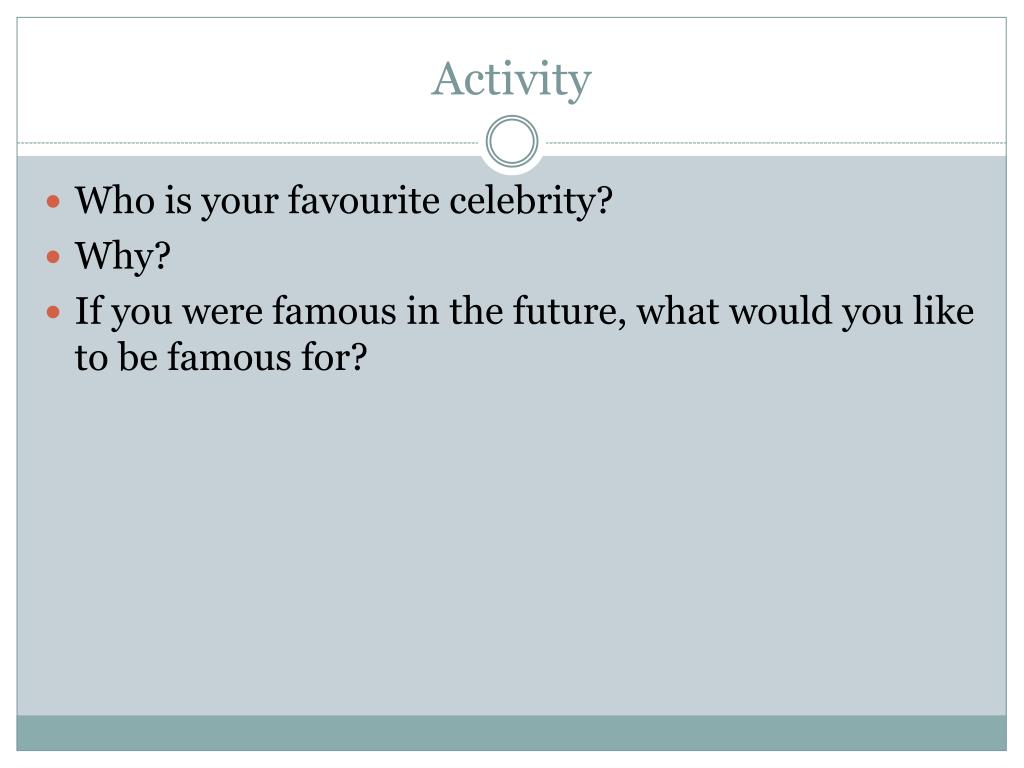Click the words 'would you like' at line end
This screenshot has height=768, width=1024.
click(x=851, y=311)
